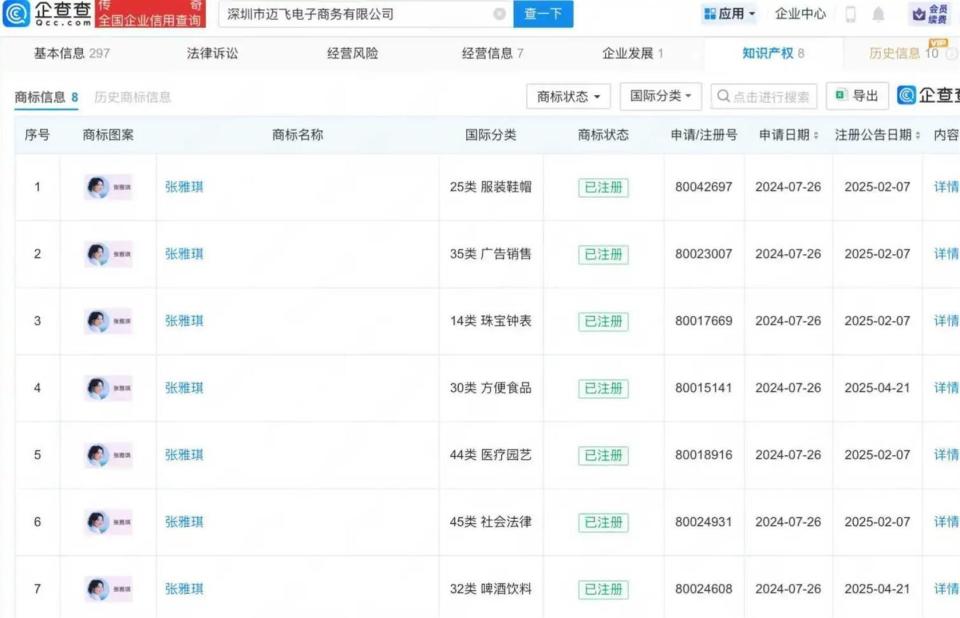Select registration number 80042697
Image resolution: width=960 pixels, height=618 pixels.
point(703,187)
